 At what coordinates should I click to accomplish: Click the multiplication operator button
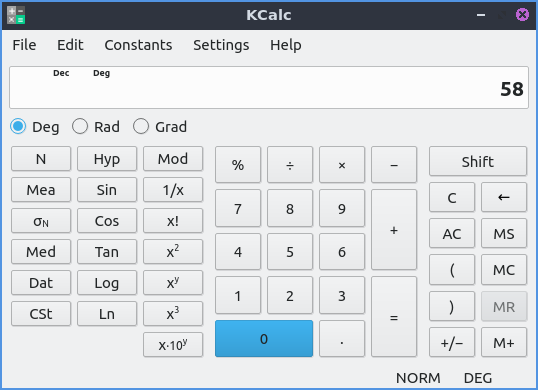tap(342, 165)
